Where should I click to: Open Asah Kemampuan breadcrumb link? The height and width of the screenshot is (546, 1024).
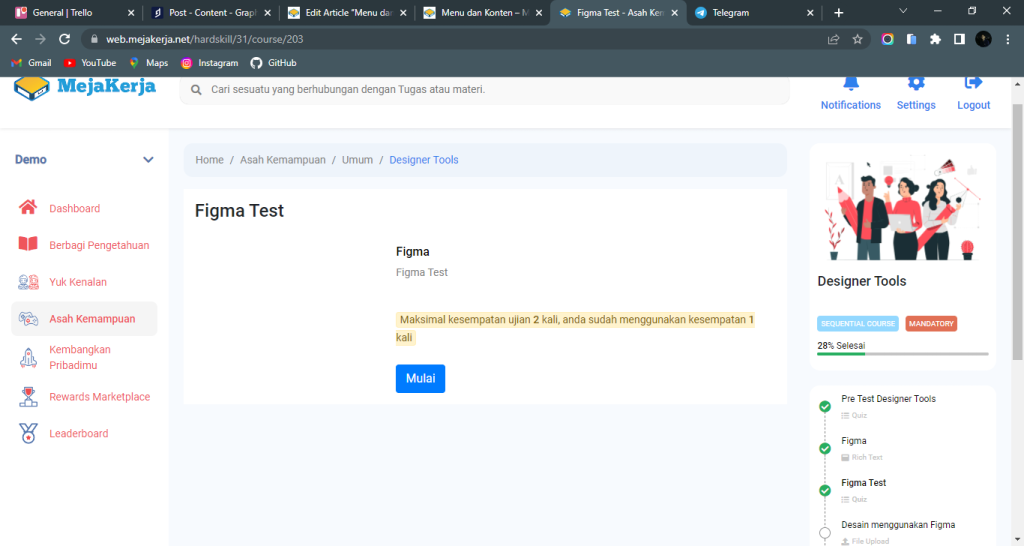coord(282,160)
